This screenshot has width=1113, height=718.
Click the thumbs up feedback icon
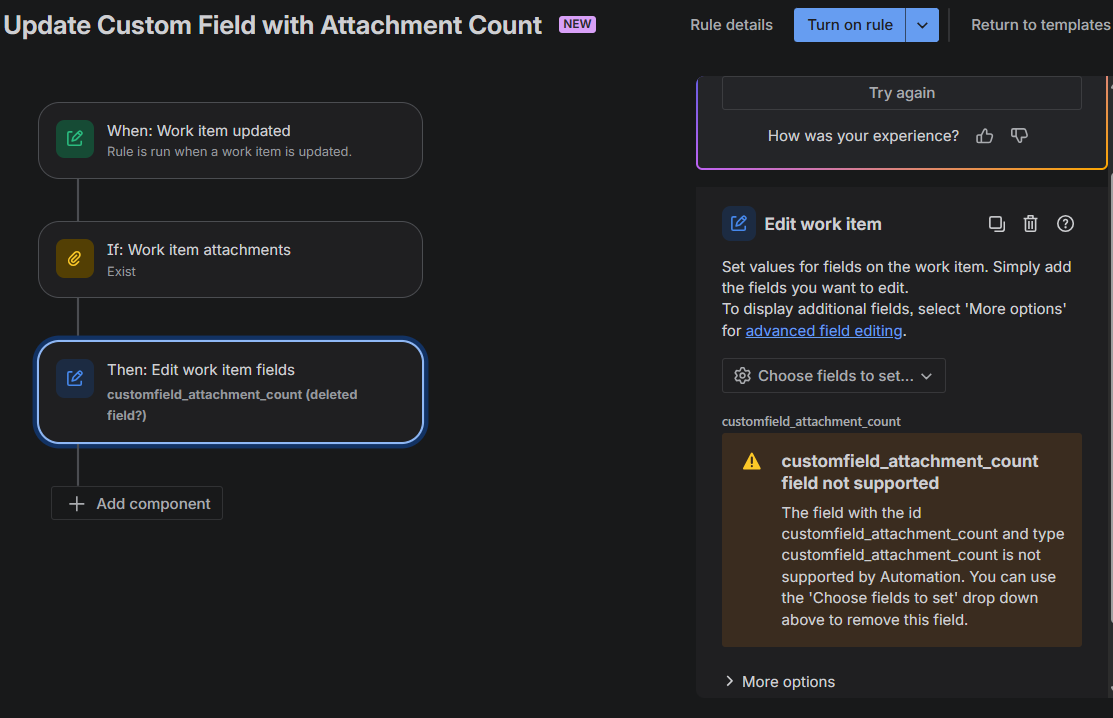[x=985, y=136]
